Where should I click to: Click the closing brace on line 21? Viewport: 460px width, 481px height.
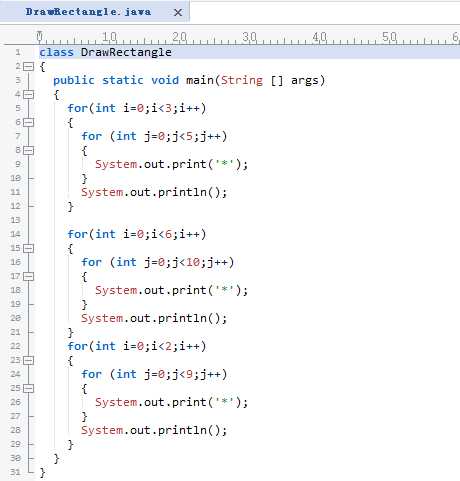[71, 333]
